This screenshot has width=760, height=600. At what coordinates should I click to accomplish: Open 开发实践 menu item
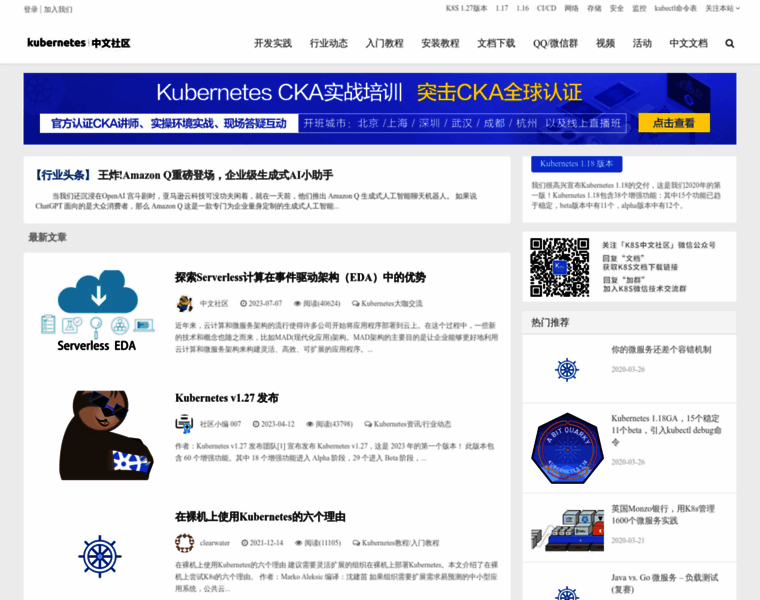click(273, 44)
